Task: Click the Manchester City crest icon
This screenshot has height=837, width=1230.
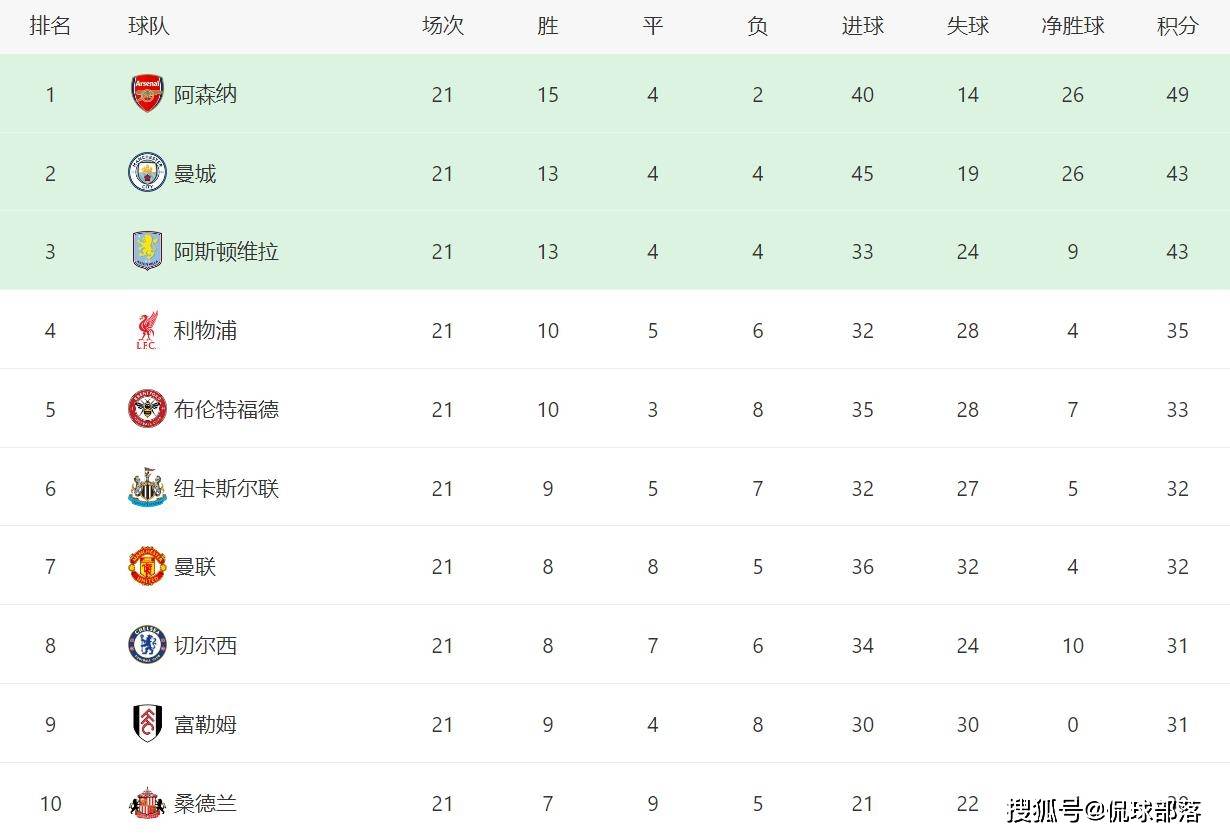Action: click(x=147, y=173)
